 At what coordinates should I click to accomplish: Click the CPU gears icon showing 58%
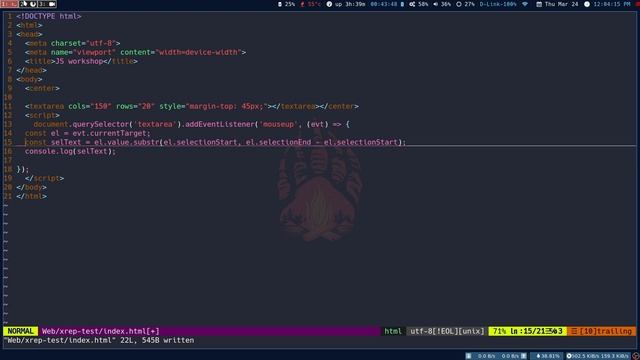point(412,4)
